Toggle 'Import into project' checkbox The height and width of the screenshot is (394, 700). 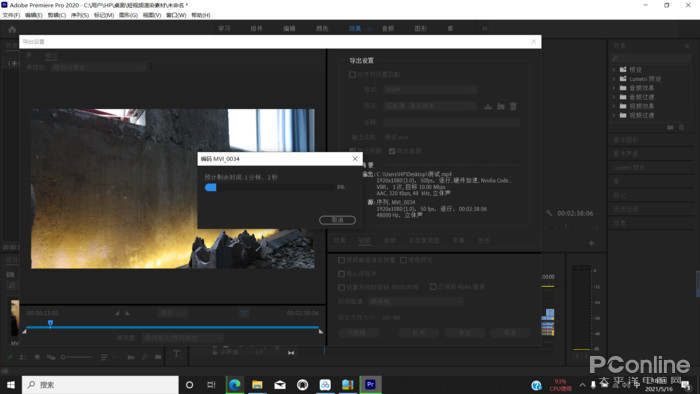(342, 274)
